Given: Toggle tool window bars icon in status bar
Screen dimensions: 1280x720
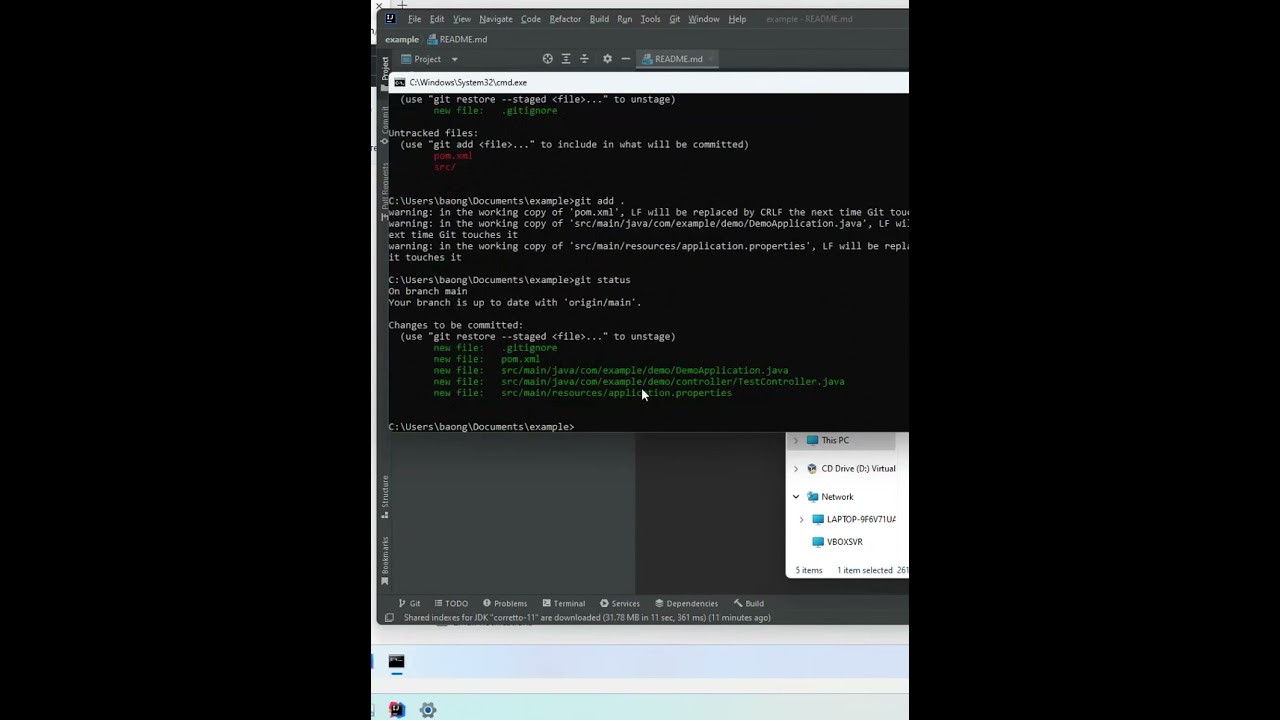Looking at the screenshot, I should tap(389, 617).
